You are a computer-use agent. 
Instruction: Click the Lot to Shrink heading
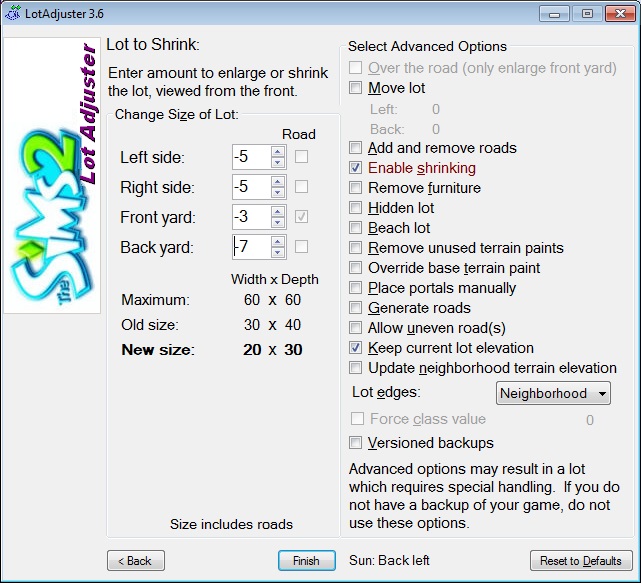(153, 45)
